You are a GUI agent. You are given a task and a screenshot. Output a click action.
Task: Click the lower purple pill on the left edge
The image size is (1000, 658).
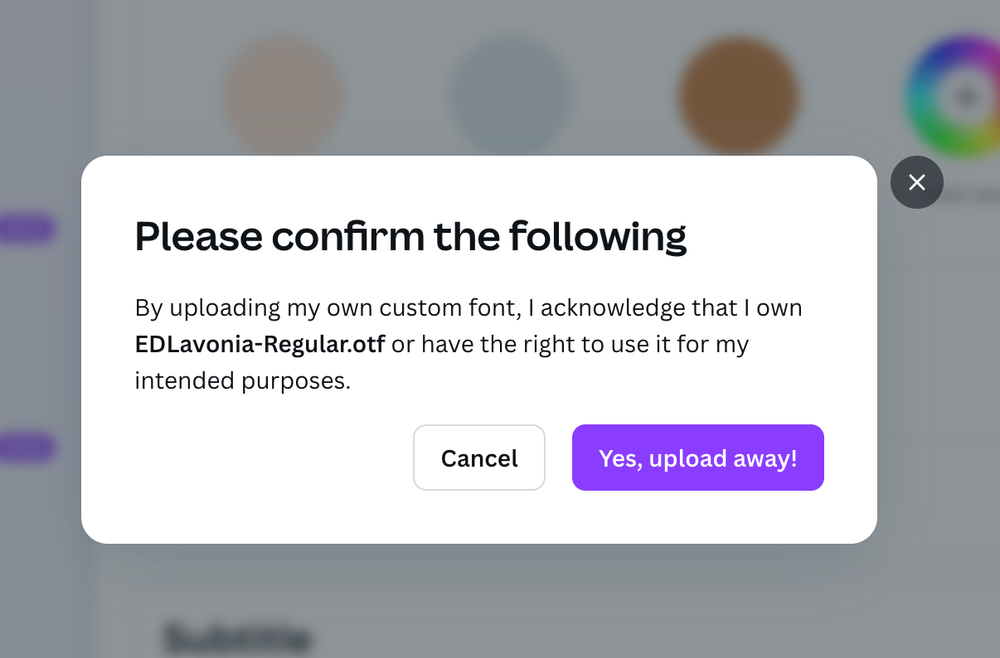pos(27,447)
